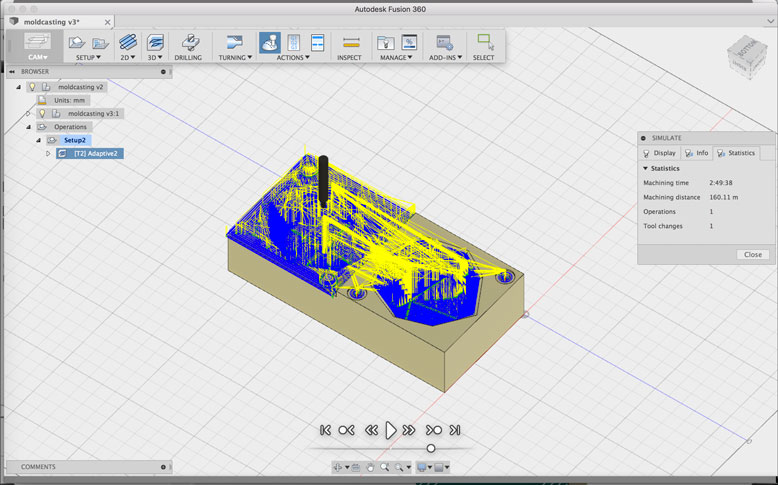Click the Post Process icon
Viewport: 778px width, 485px height.
click(x=294, y=43)
